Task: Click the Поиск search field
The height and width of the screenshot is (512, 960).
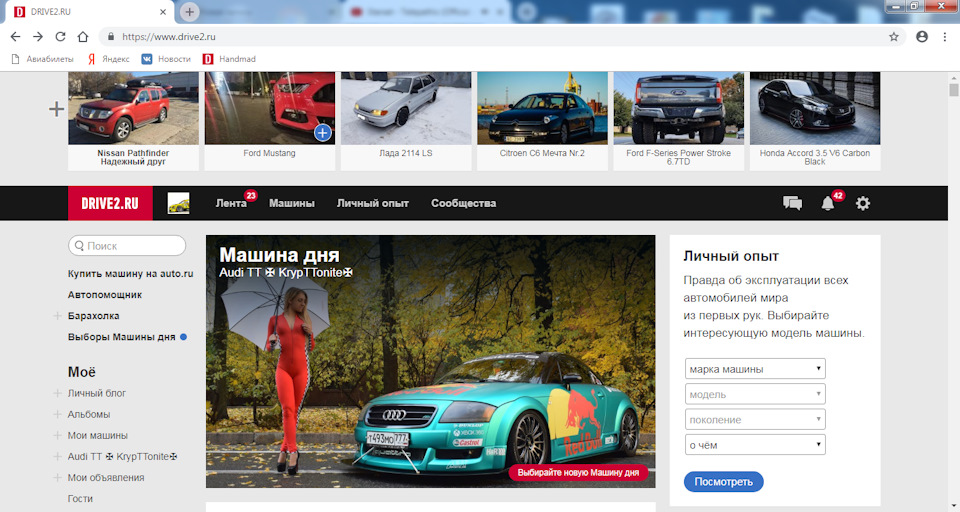Action: coord(127,246)
